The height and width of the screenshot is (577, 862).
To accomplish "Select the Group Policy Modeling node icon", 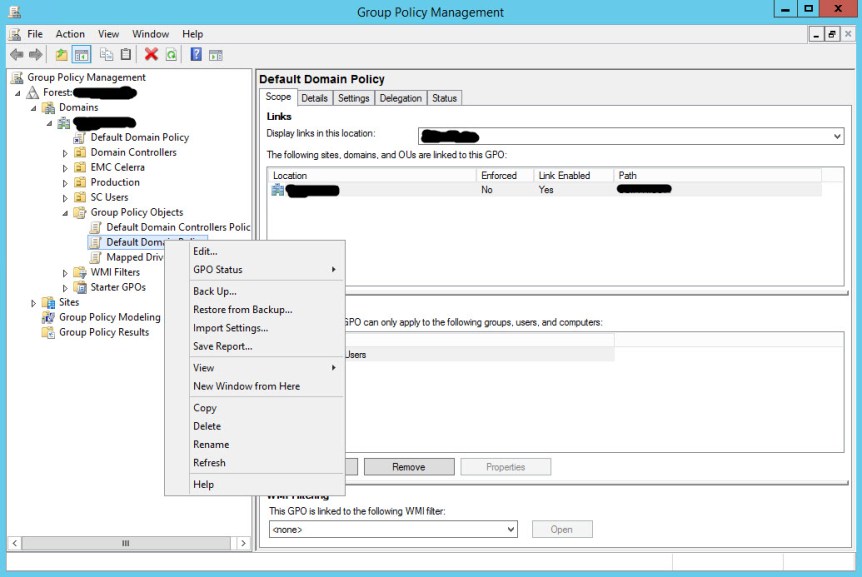I will pos(49,317).
